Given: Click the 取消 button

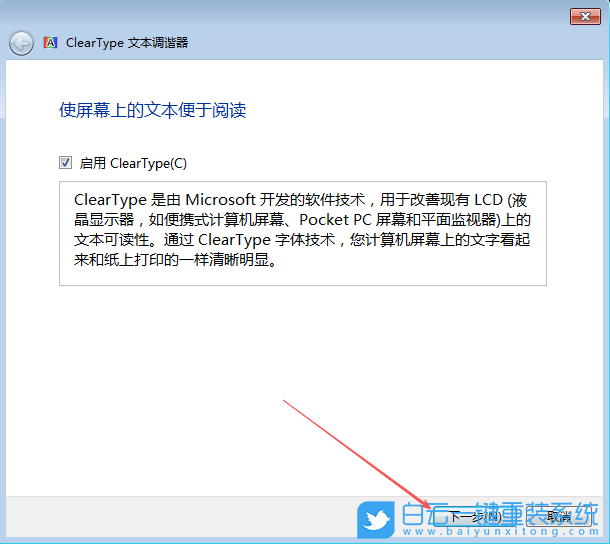Looking at the screenshot, I should click(x=559, y=517).
